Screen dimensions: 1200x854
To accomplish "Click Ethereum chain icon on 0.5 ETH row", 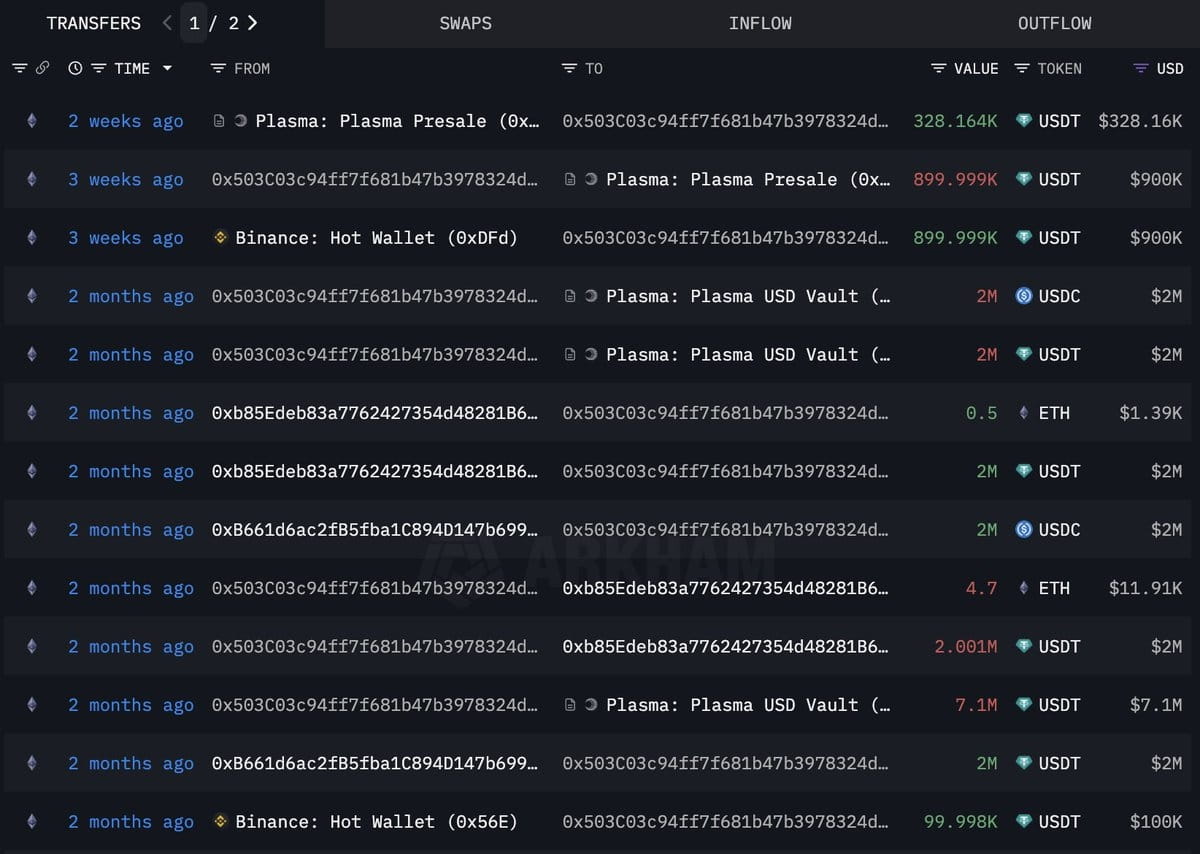I will (x=31, y=413).
